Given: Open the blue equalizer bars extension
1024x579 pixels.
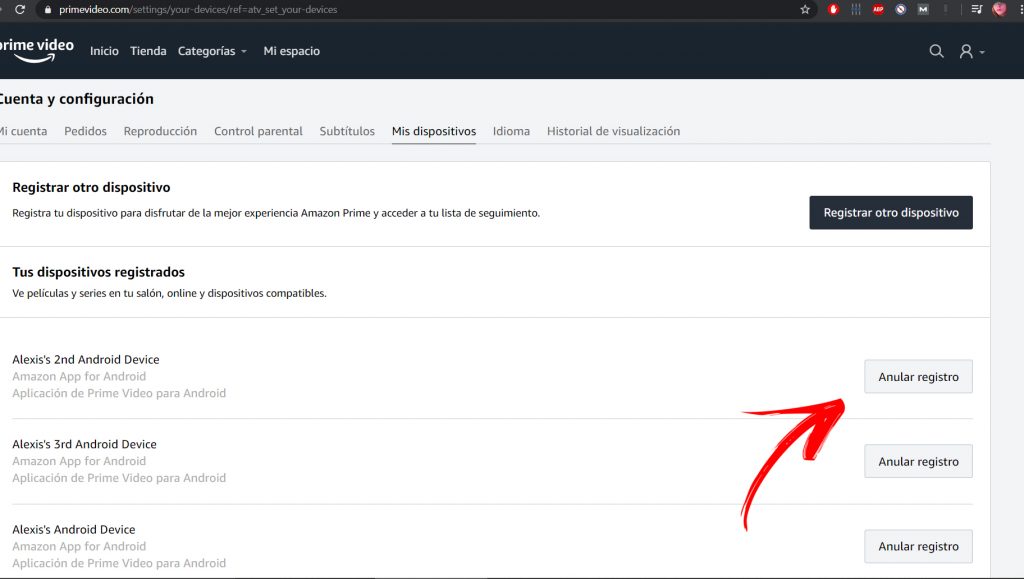Looking at the screenshot, I should (856, 9).
